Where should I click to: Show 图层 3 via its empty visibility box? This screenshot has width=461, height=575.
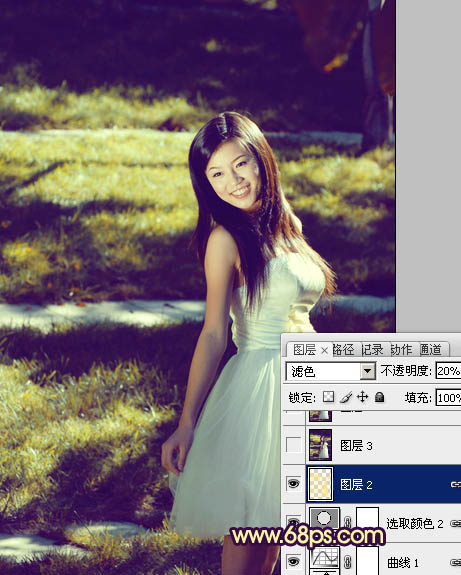pos(293,445)
